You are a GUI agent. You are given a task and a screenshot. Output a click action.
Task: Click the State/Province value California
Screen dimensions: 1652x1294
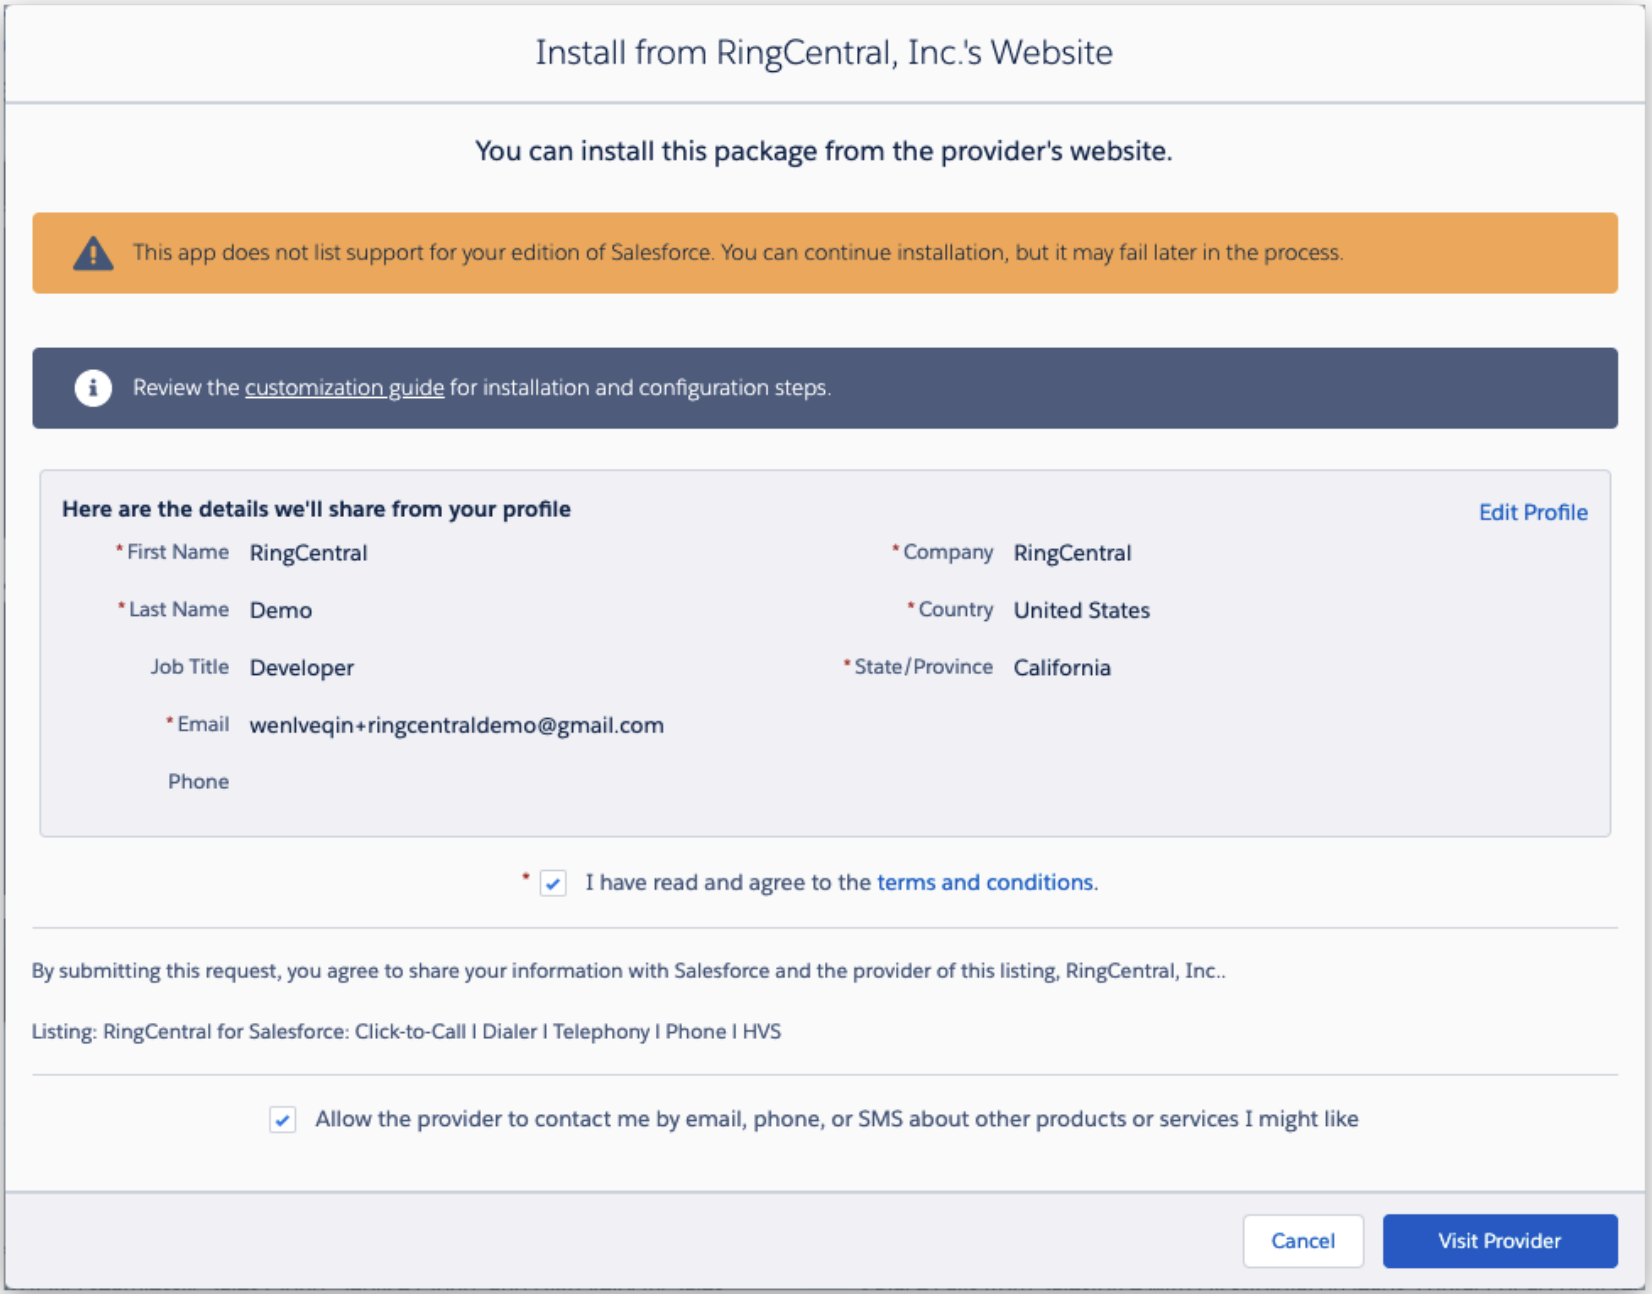pos(1062,668)
